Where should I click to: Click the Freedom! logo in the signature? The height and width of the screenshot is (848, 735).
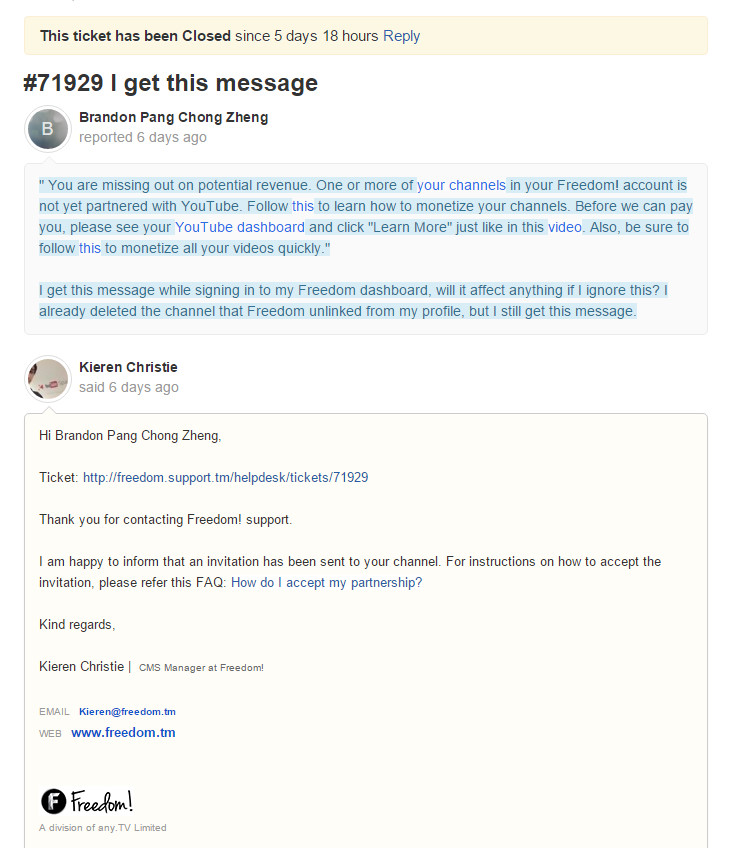pyautogui.click(x=87, y=801)
